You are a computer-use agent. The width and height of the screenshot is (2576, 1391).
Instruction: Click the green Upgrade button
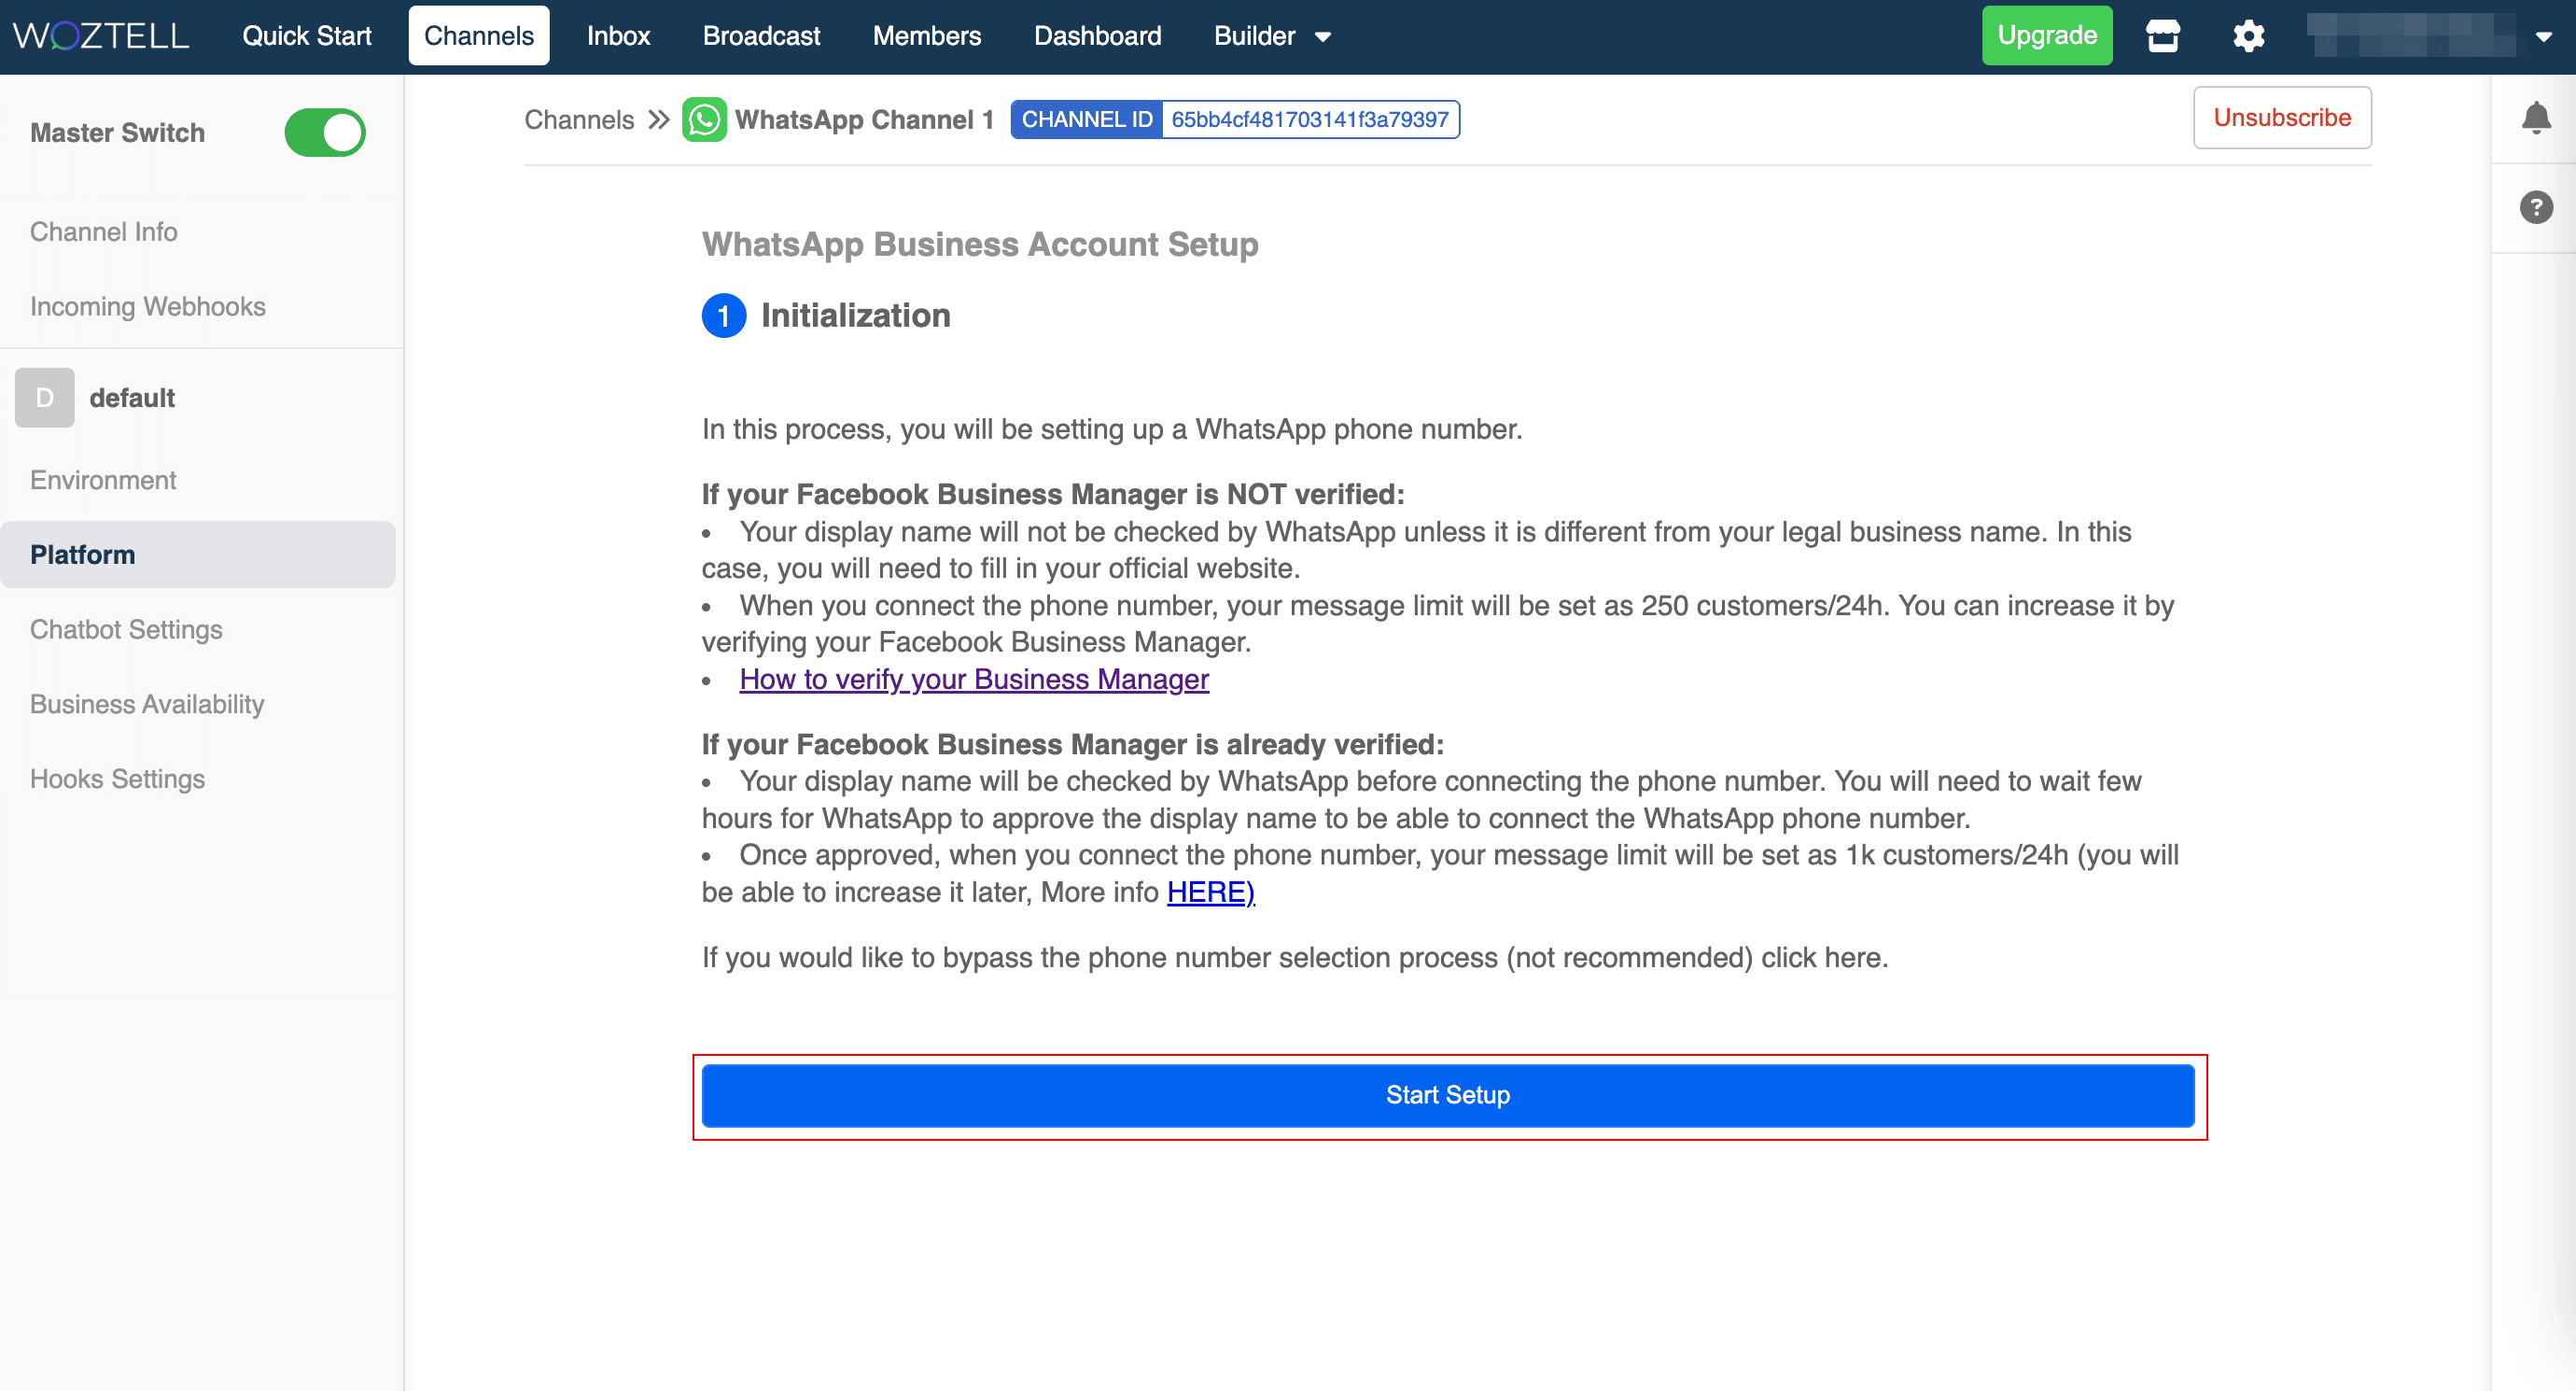tap(2047, 36)
